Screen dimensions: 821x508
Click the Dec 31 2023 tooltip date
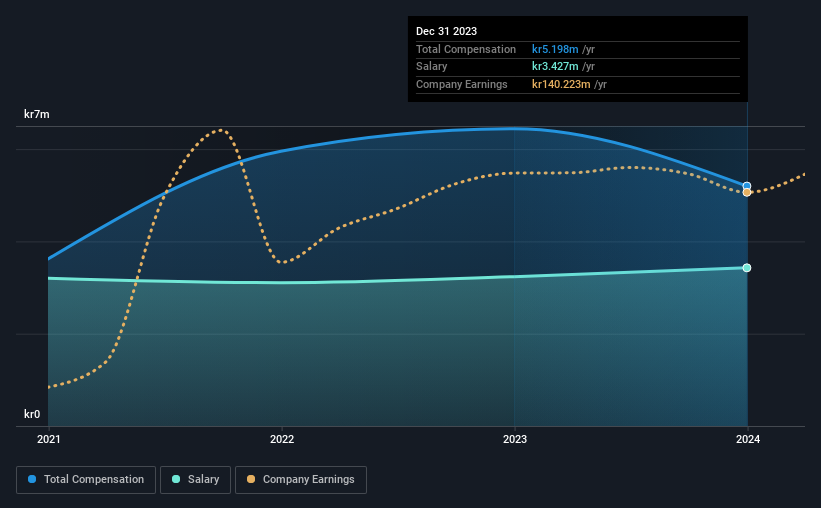coord(447,31)
